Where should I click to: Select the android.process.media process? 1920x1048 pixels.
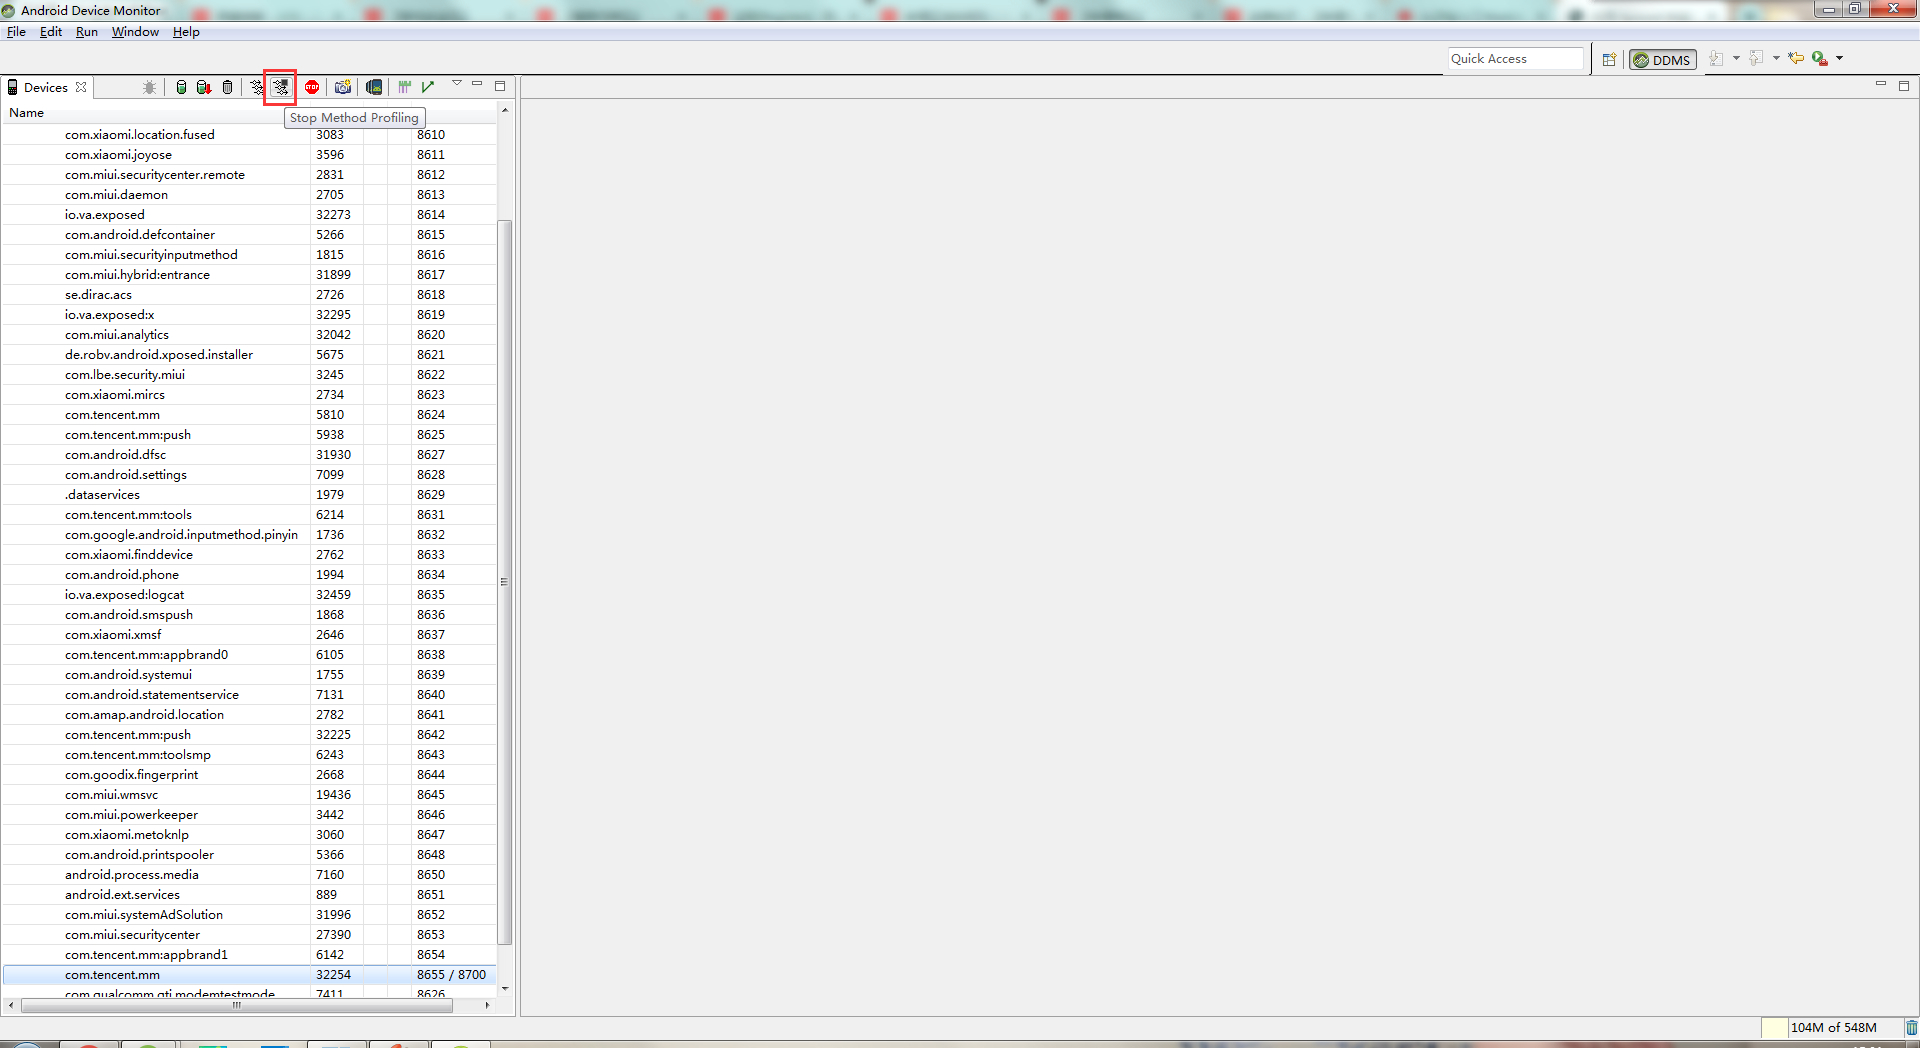[x=250, y=874]
